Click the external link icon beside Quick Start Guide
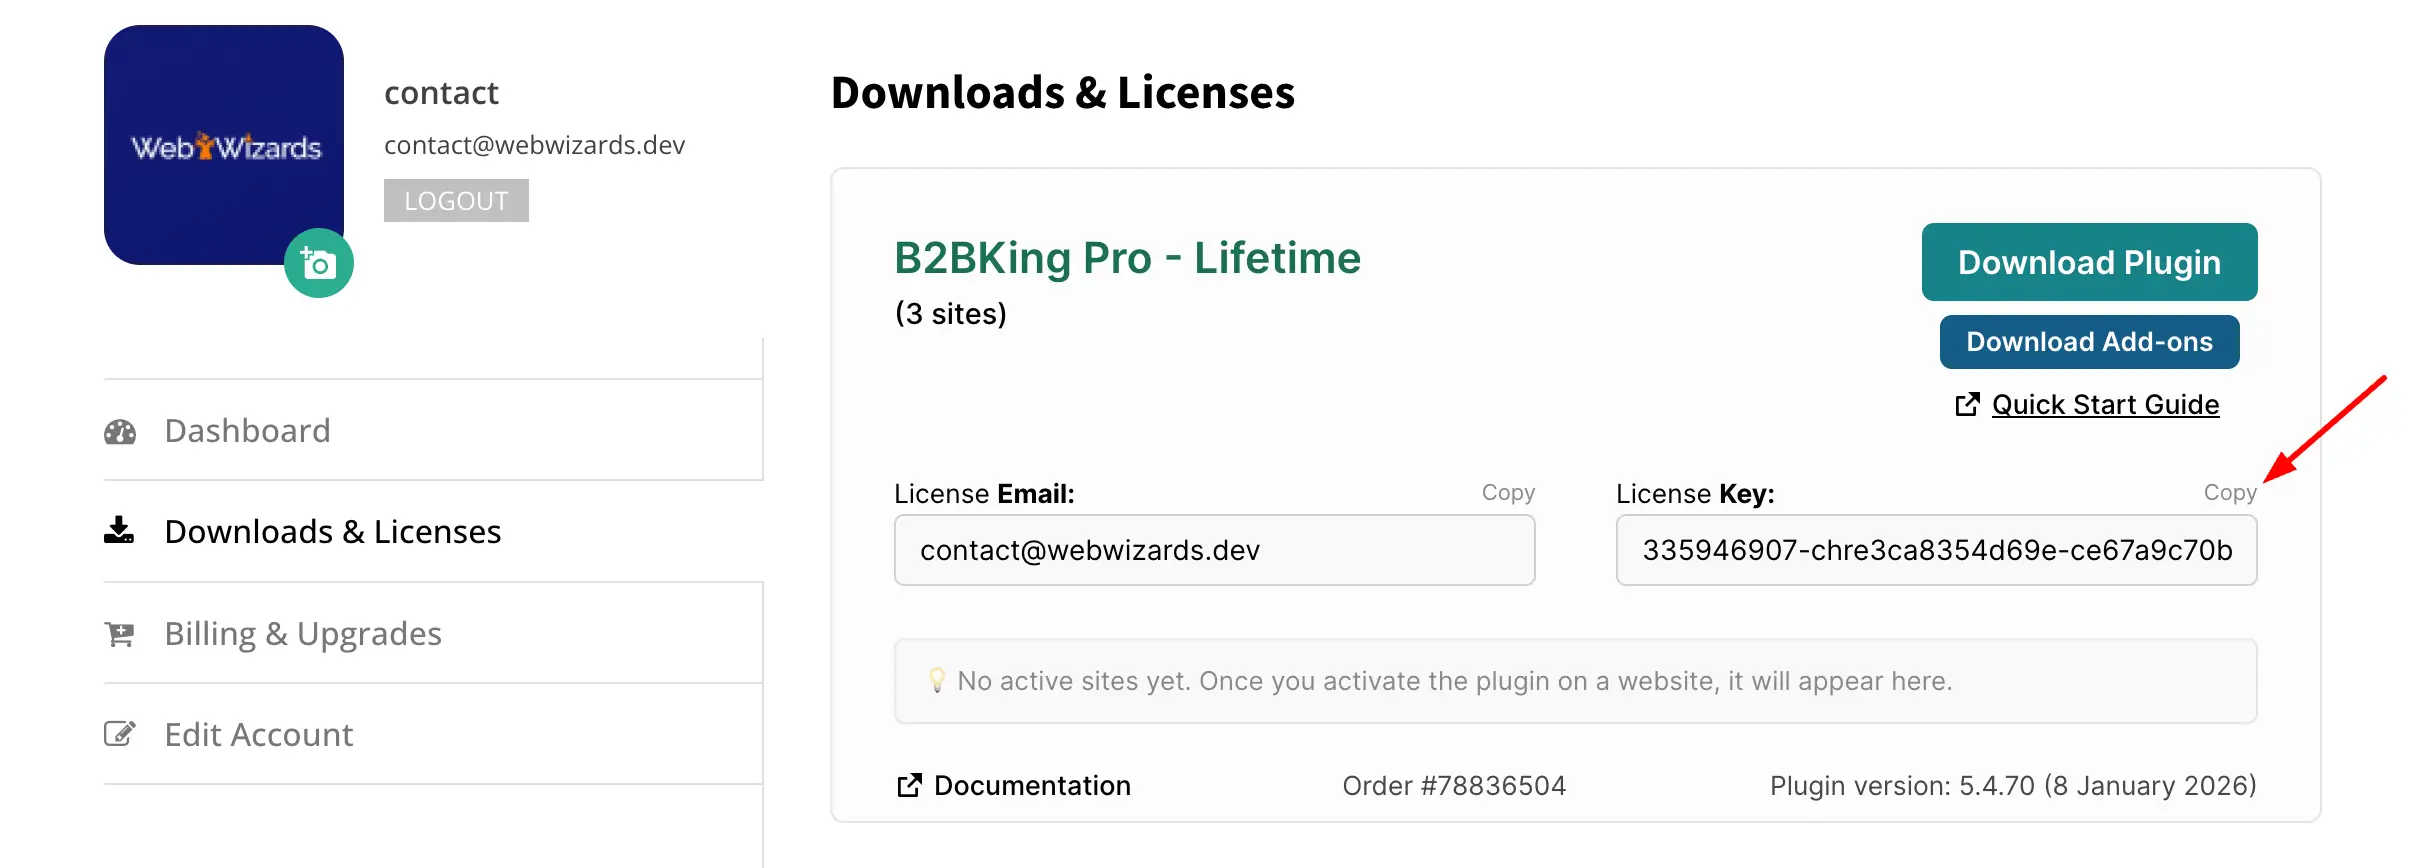The height and width of the screenshot is (868, 2410). [x=1967, y=404]
